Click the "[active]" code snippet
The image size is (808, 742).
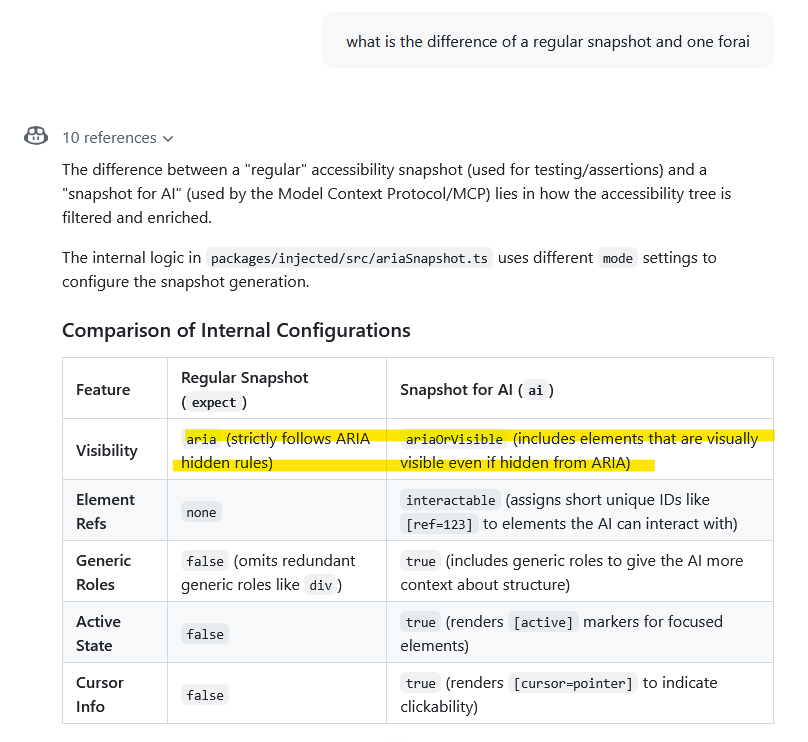[542, 622]
